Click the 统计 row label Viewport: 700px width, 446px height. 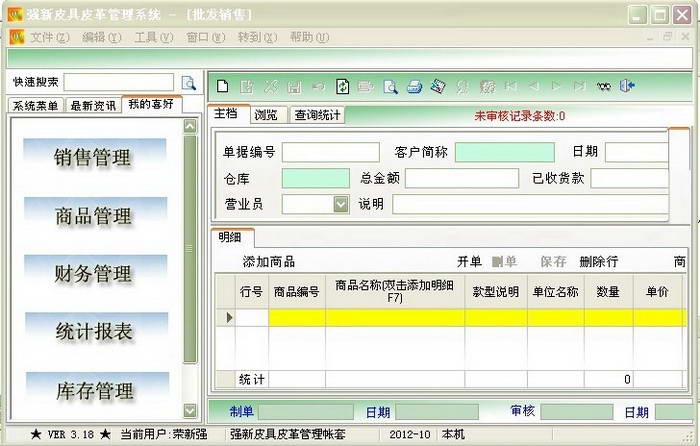(x=252, y=379)
